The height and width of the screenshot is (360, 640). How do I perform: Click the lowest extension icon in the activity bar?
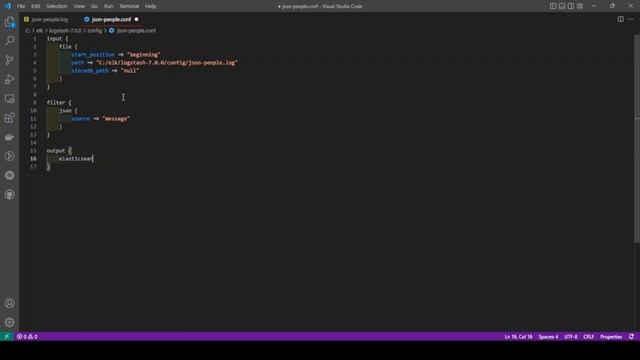pyautogui.click(x=9, y=195)
